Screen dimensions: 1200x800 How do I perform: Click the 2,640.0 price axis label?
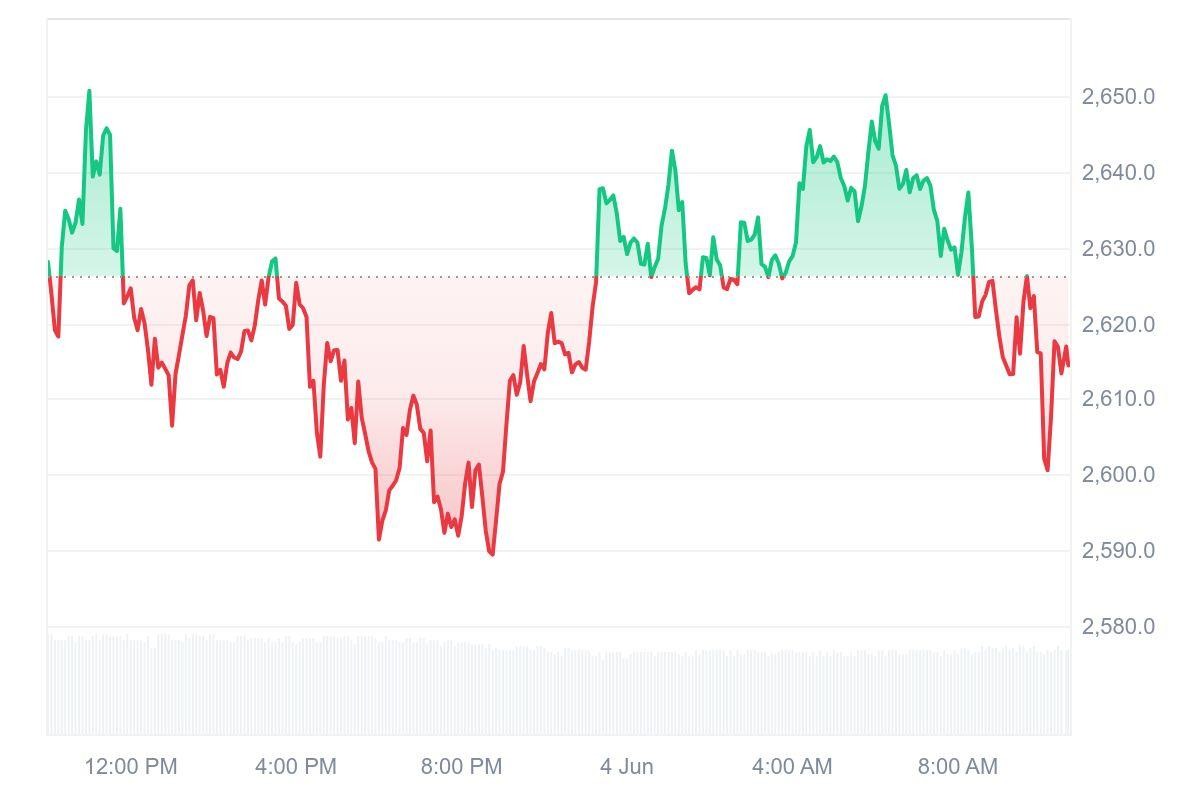[1118, 173]
